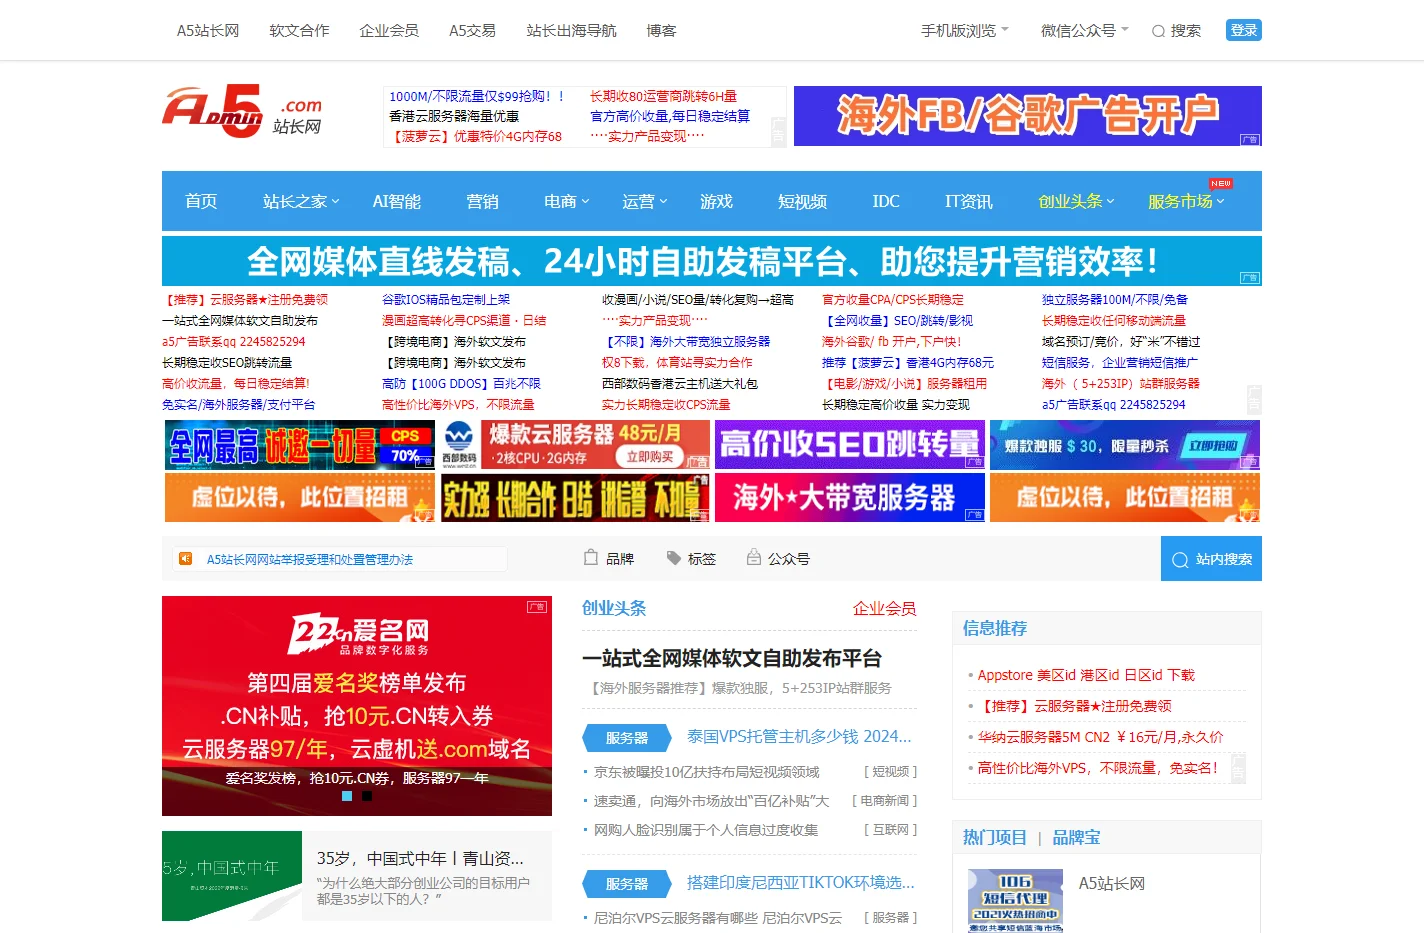Viewport: 1424px width, 933px height.
Task: Open the 短视频 nav item
Action: [x=803, y=201]
